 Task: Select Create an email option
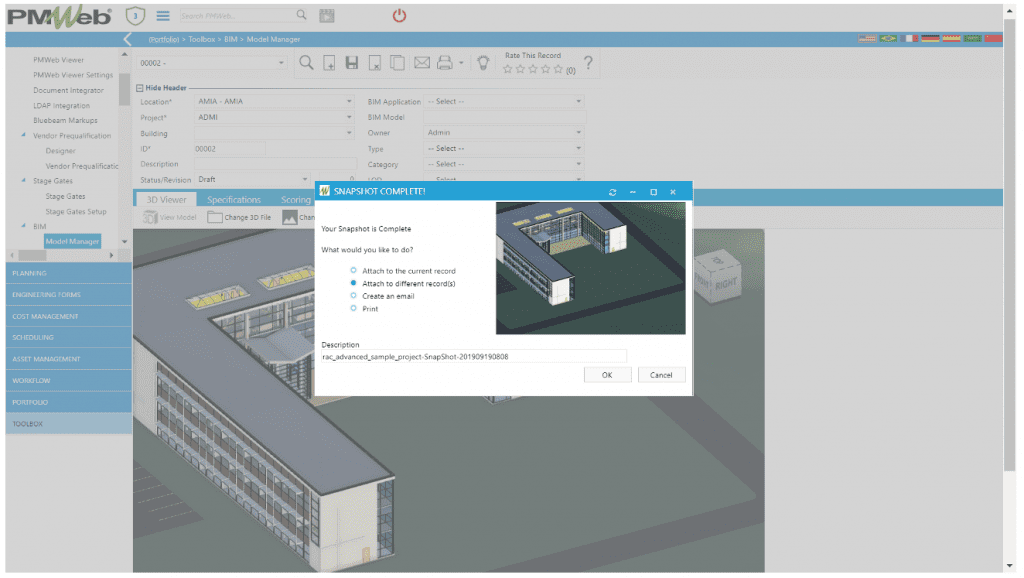click(353, 296)
